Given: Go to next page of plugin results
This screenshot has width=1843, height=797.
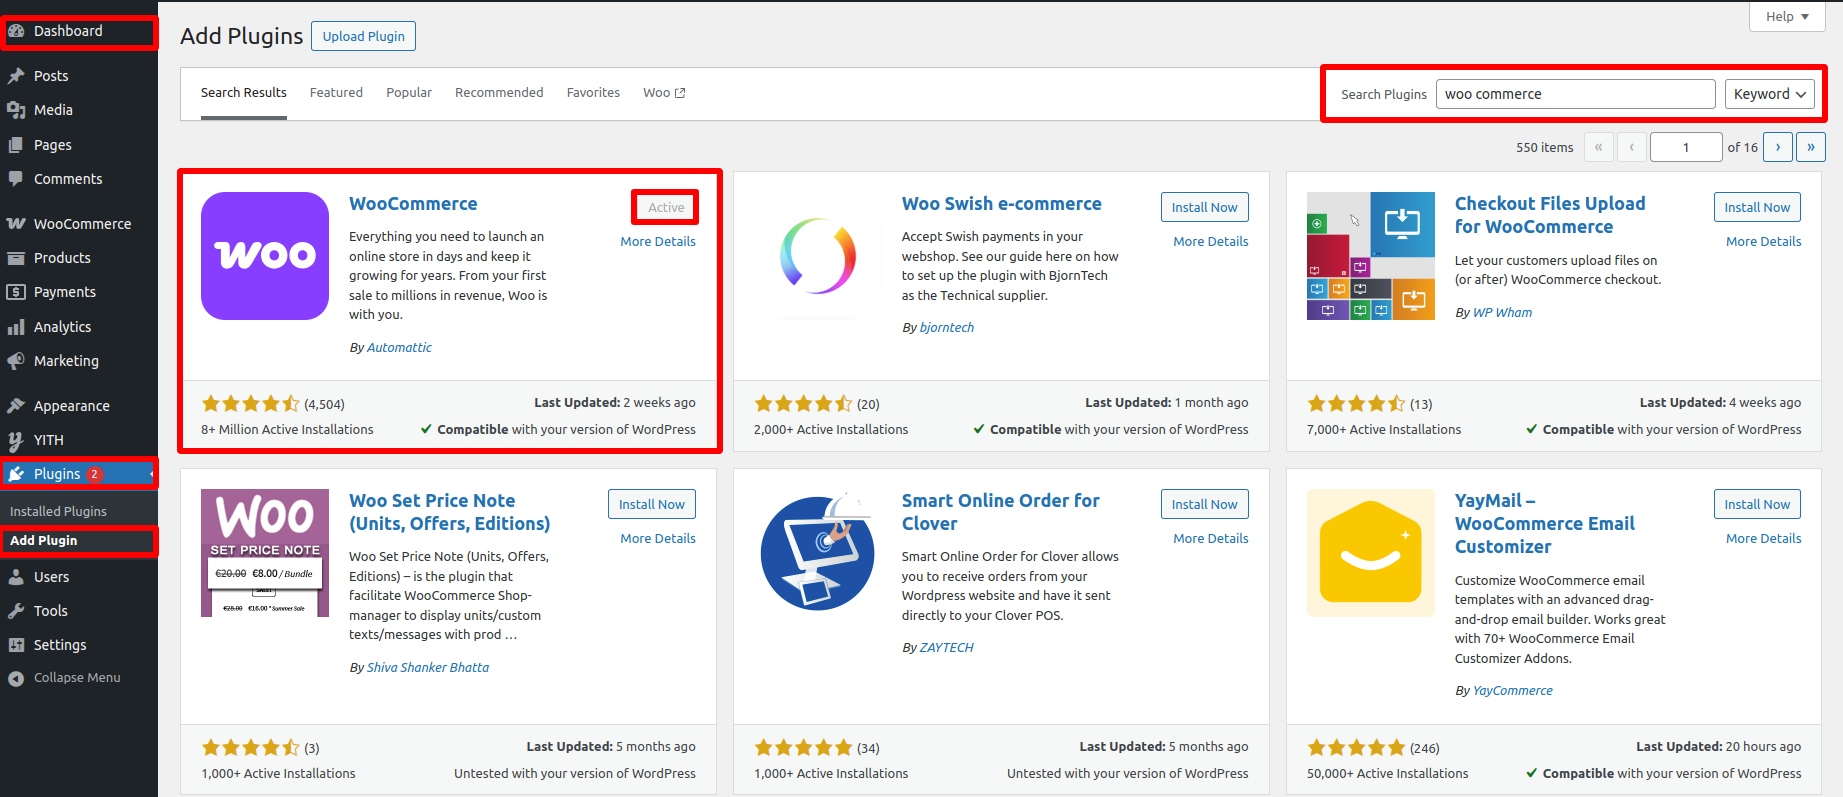Looking at the screenshot, I should tap(1777, 147).
